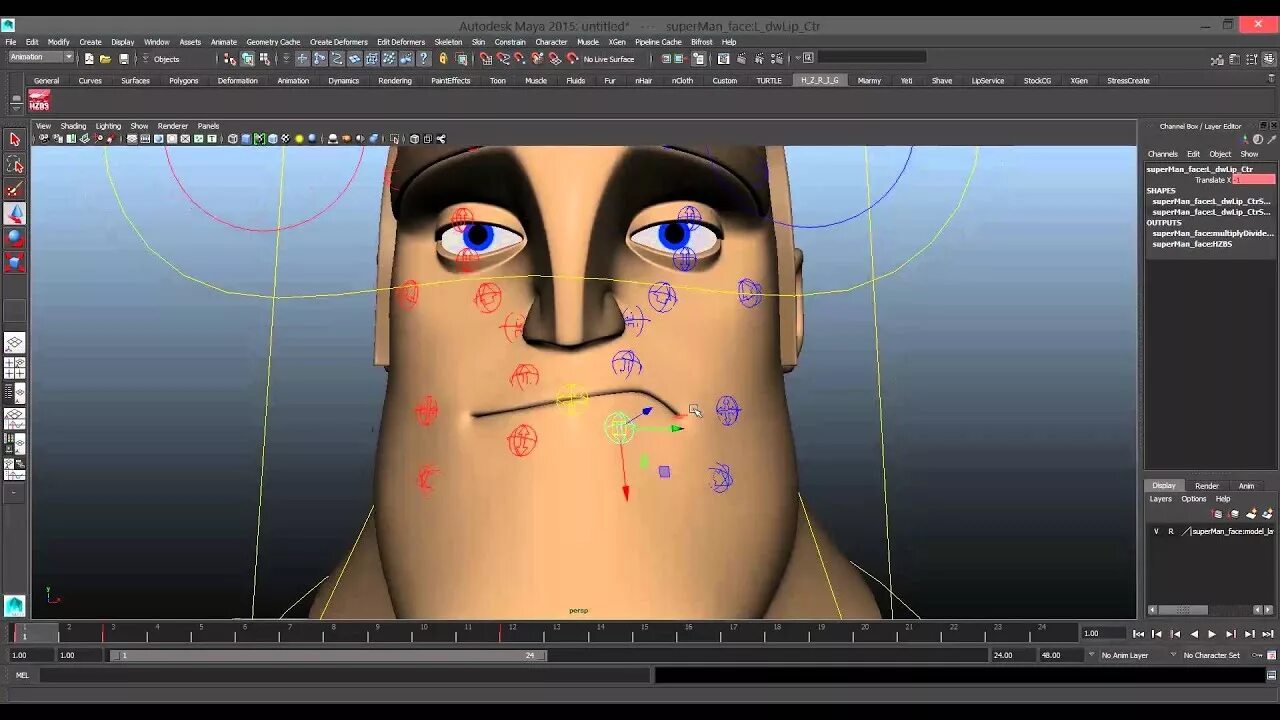This screenshot has width=1280, height=720.
Task: Click the Maya home icon at bottom left
Action: [x=14, y=605]
